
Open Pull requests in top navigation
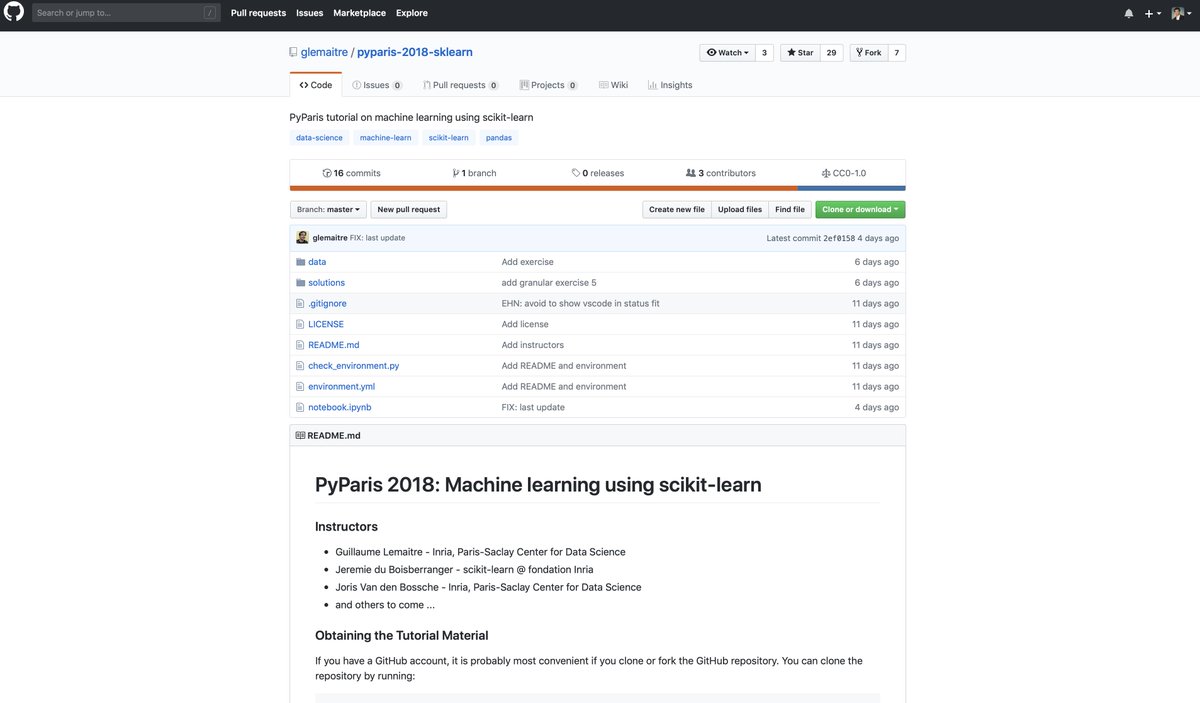[x=258, y=13]
